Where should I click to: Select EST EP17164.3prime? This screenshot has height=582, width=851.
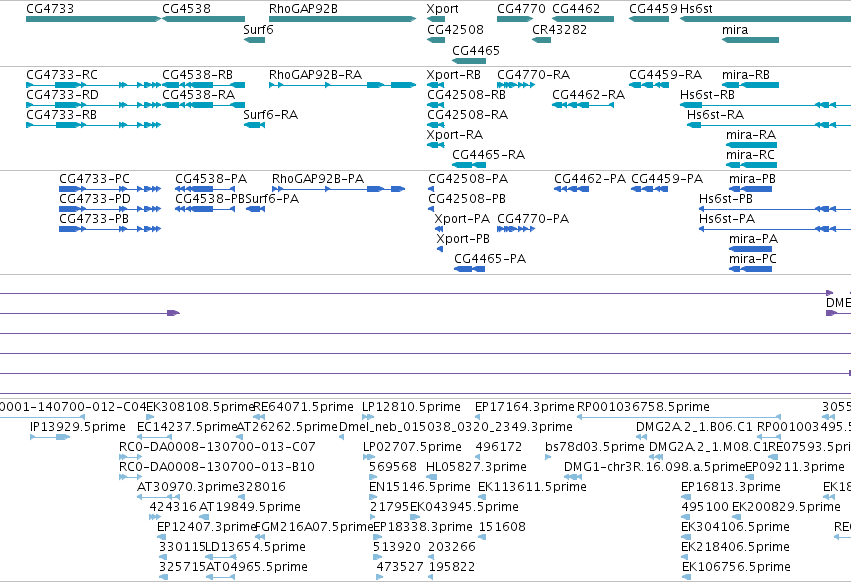tap(479, 417)
